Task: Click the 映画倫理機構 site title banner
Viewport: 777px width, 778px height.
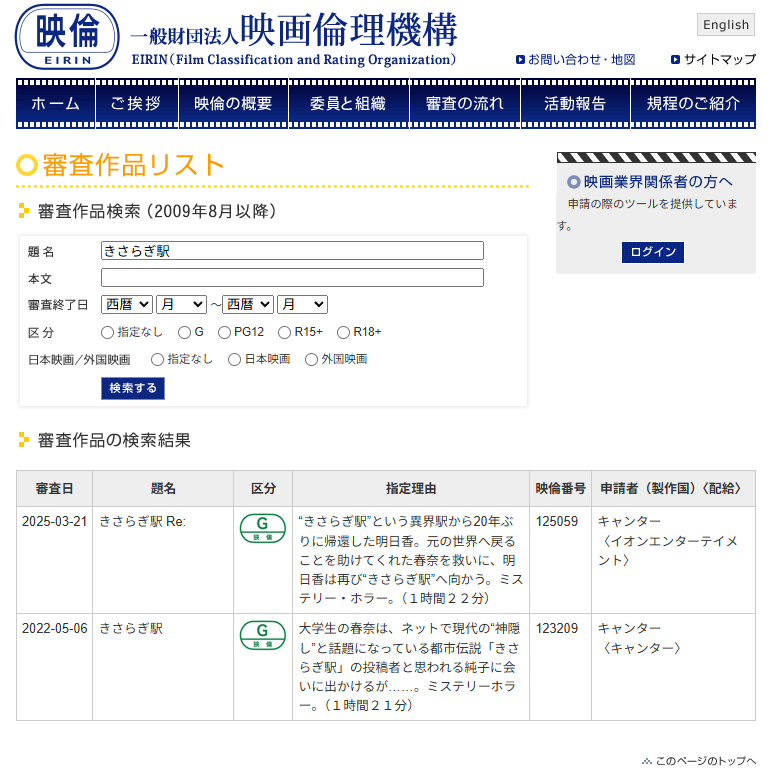Action: click(x=293, y=39)
